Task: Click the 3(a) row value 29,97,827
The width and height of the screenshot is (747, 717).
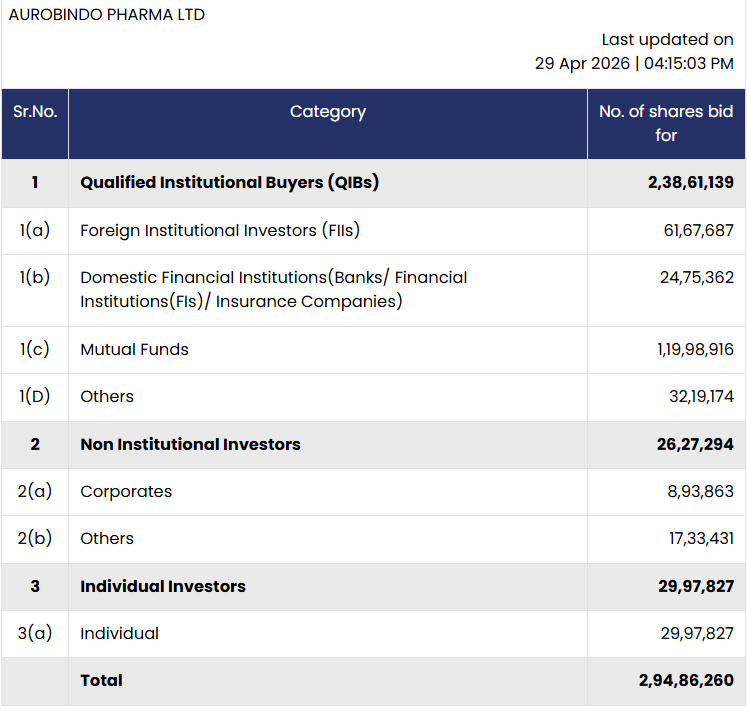Action: pyautogui.click(x=697, y=634)
